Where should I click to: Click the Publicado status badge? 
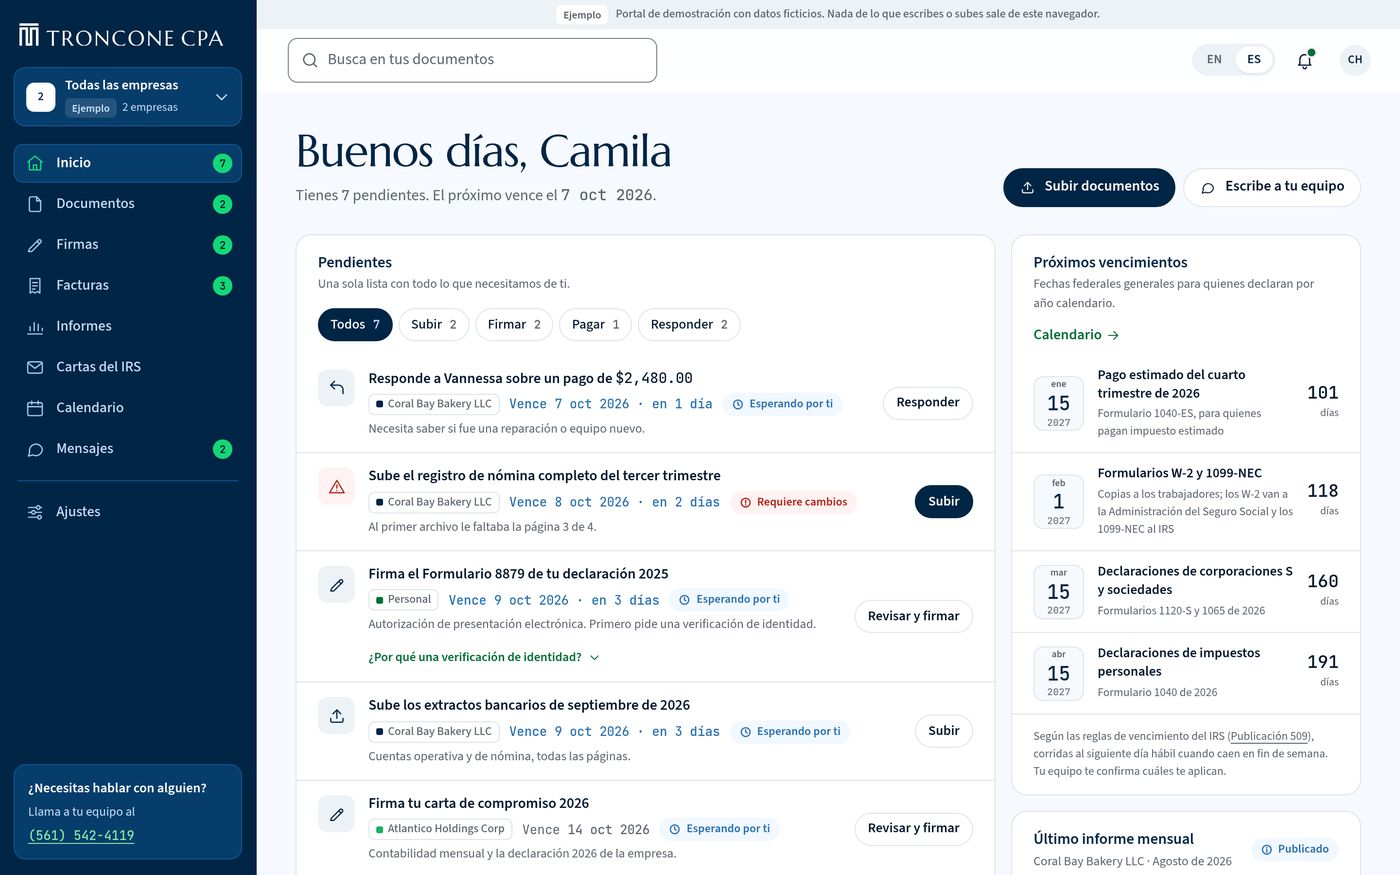coord(1295,849)
